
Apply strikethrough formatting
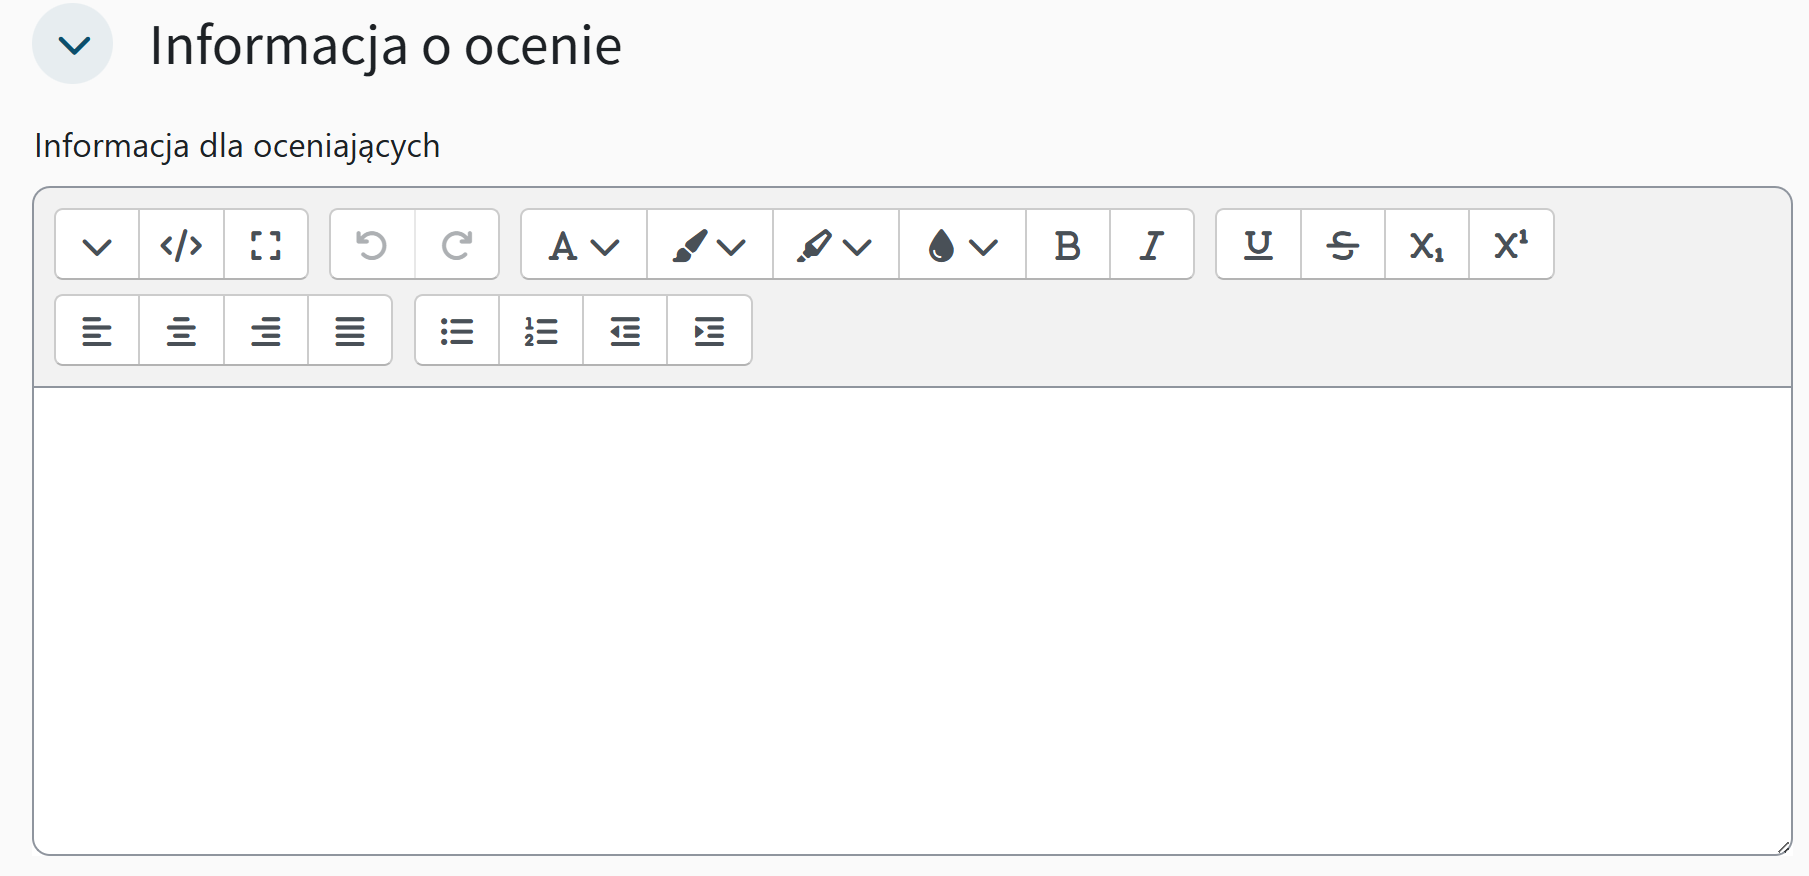pos(1342,244)
